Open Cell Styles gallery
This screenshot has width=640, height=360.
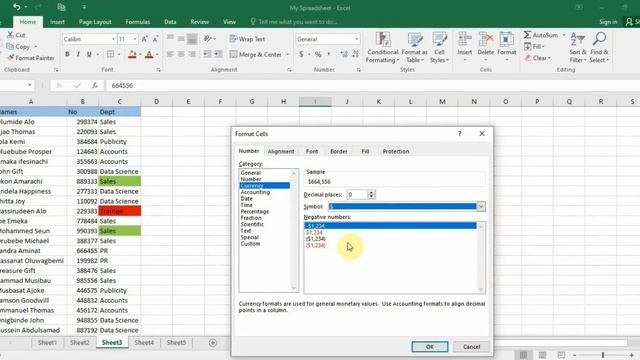click(439, 48)
